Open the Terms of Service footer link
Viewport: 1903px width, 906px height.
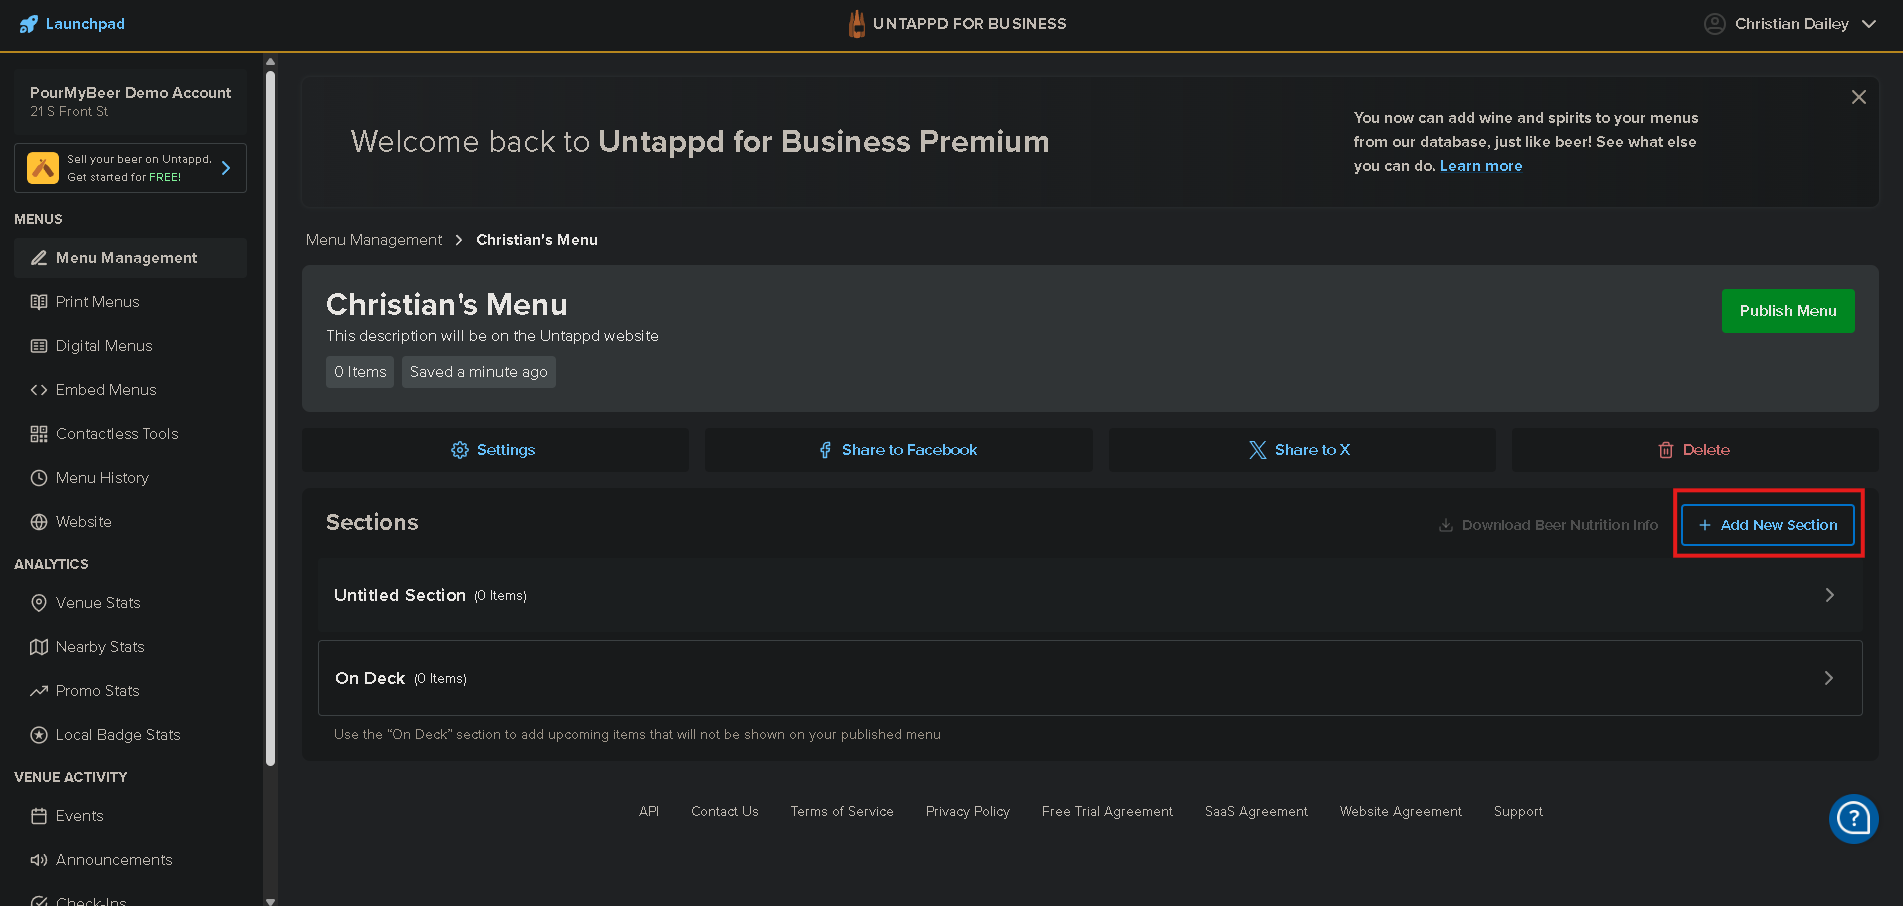click(842, 812)
